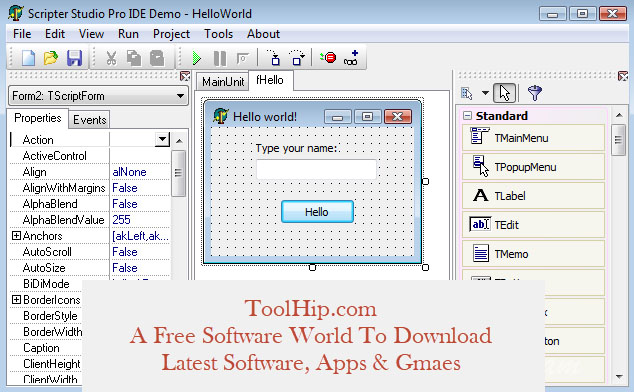Open the Edit menu

[x=55, y=34]
